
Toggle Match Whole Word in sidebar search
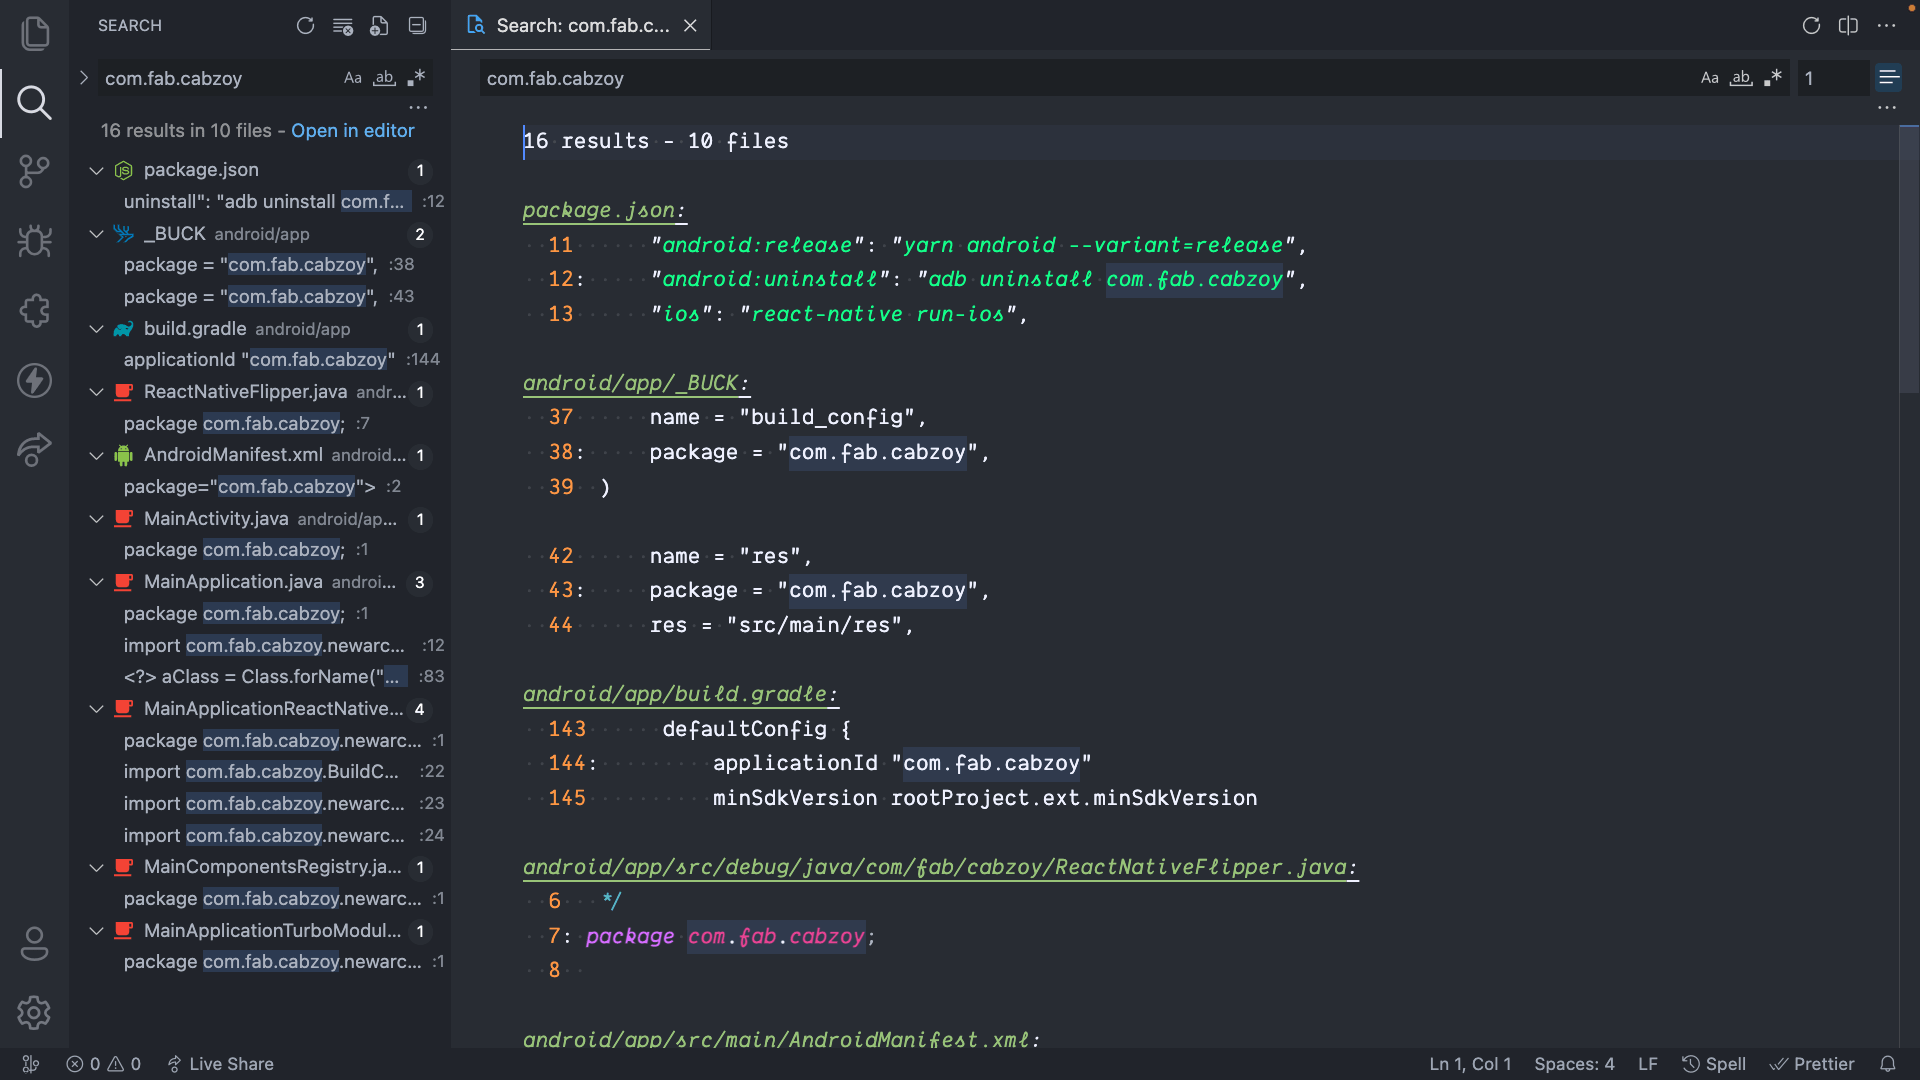(x=385, y=78)
